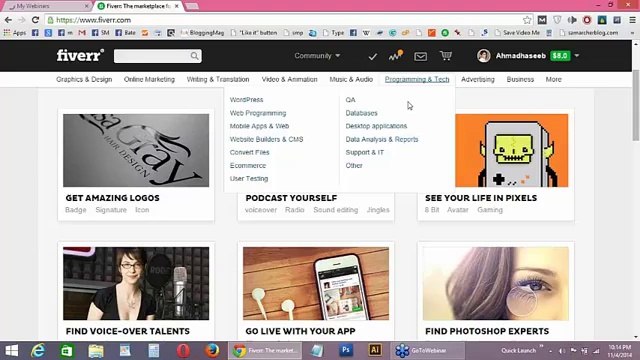Open the Windows Store taskbar icon
The image size is (640, 360).
pos(67,350)
